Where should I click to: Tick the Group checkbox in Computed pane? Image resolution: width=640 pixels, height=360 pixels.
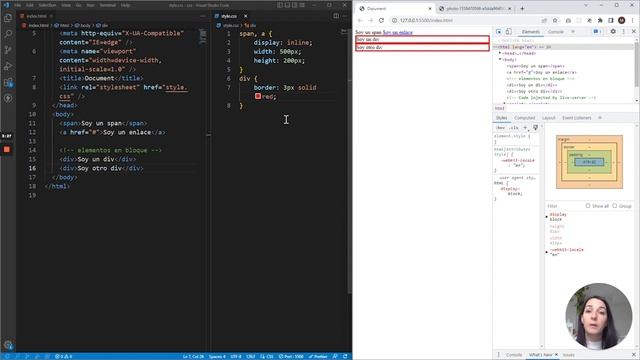pyautogui.click(x=614, y=206)
